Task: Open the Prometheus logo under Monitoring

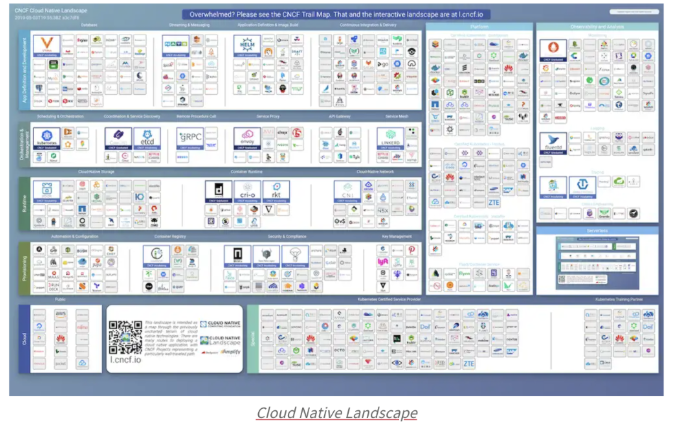Action: (553, 51)
